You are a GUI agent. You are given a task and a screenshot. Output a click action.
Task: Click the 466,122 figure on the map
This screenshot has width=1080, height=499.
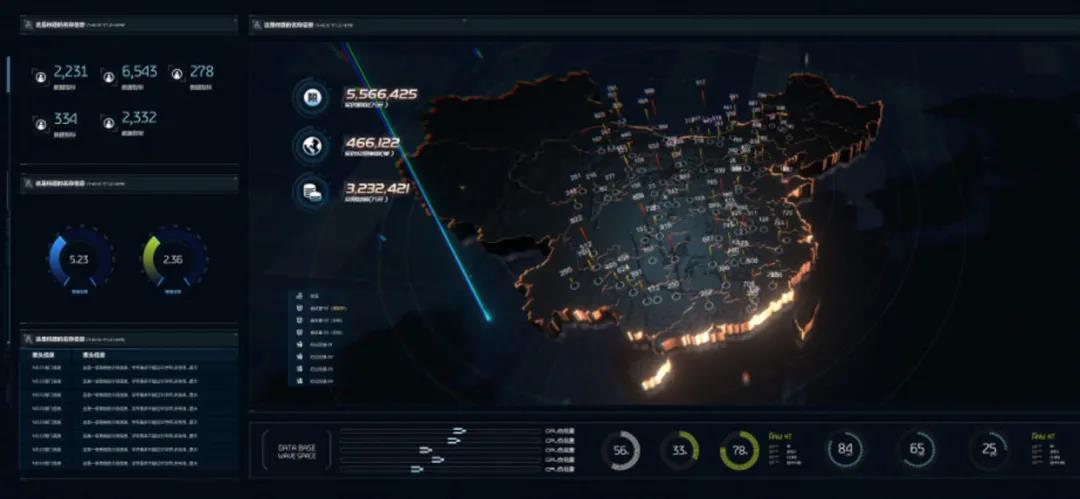(373, 143)
